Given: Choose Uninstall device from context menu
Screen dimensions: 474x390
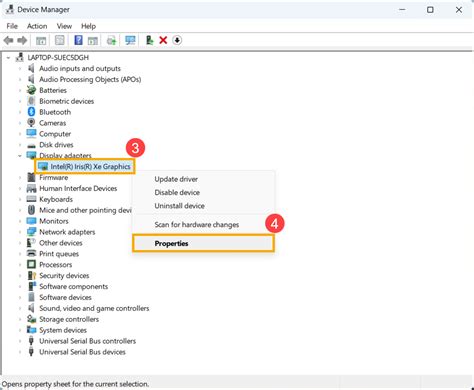Looking at the screenshot, I should click(x=204, y=206).
